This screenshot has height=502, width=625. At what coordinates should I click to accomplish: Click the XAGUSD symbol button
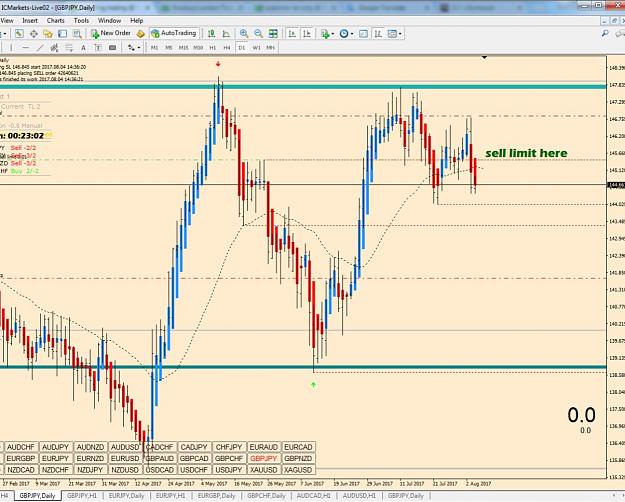tap(298, 470)
